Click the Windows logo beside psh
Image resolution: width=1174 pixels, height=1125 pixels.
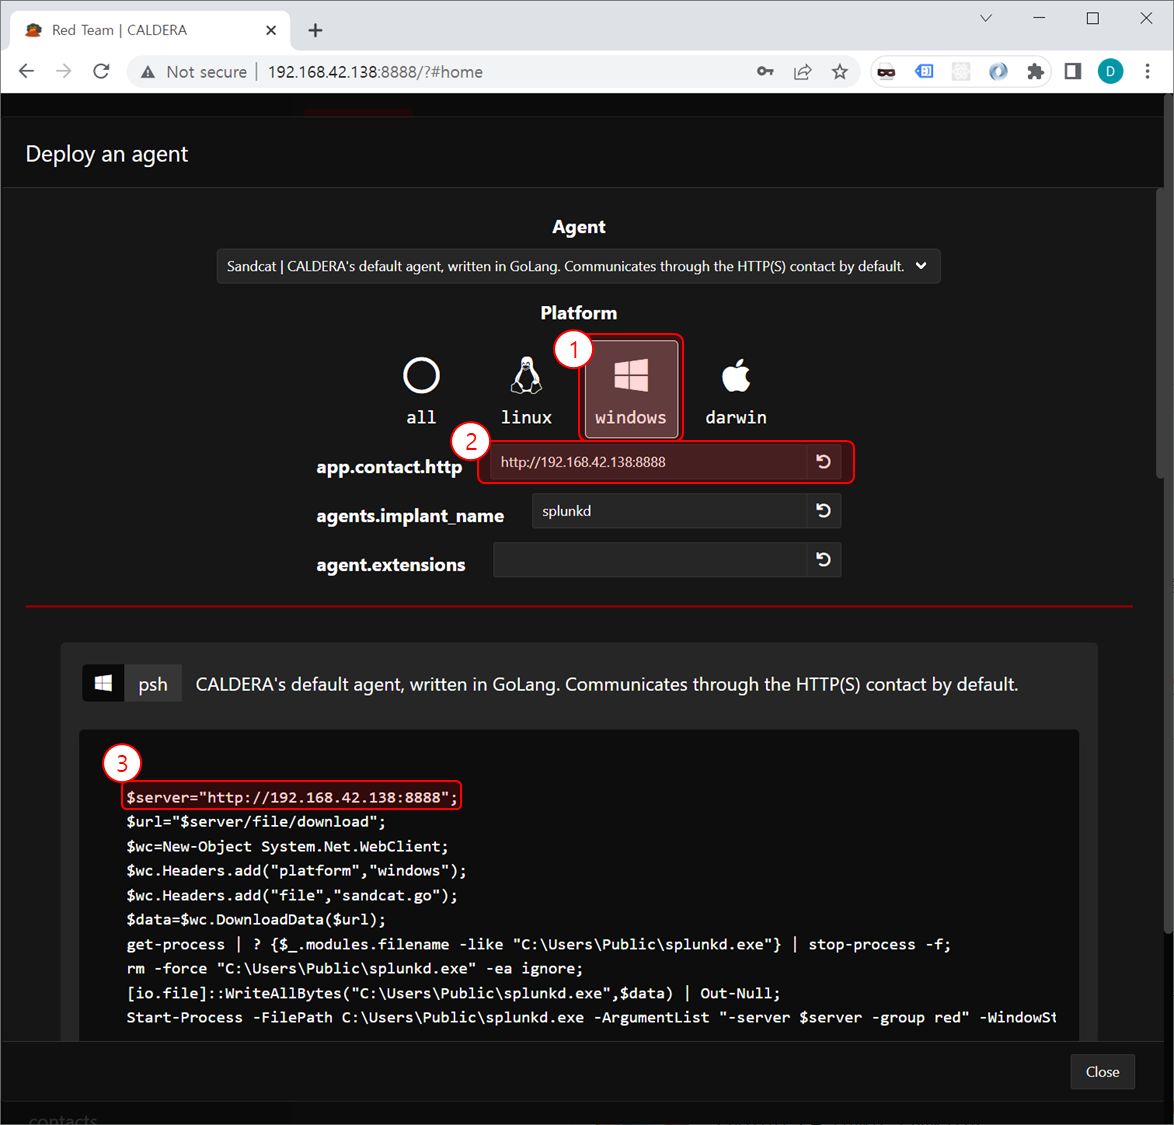103,683
